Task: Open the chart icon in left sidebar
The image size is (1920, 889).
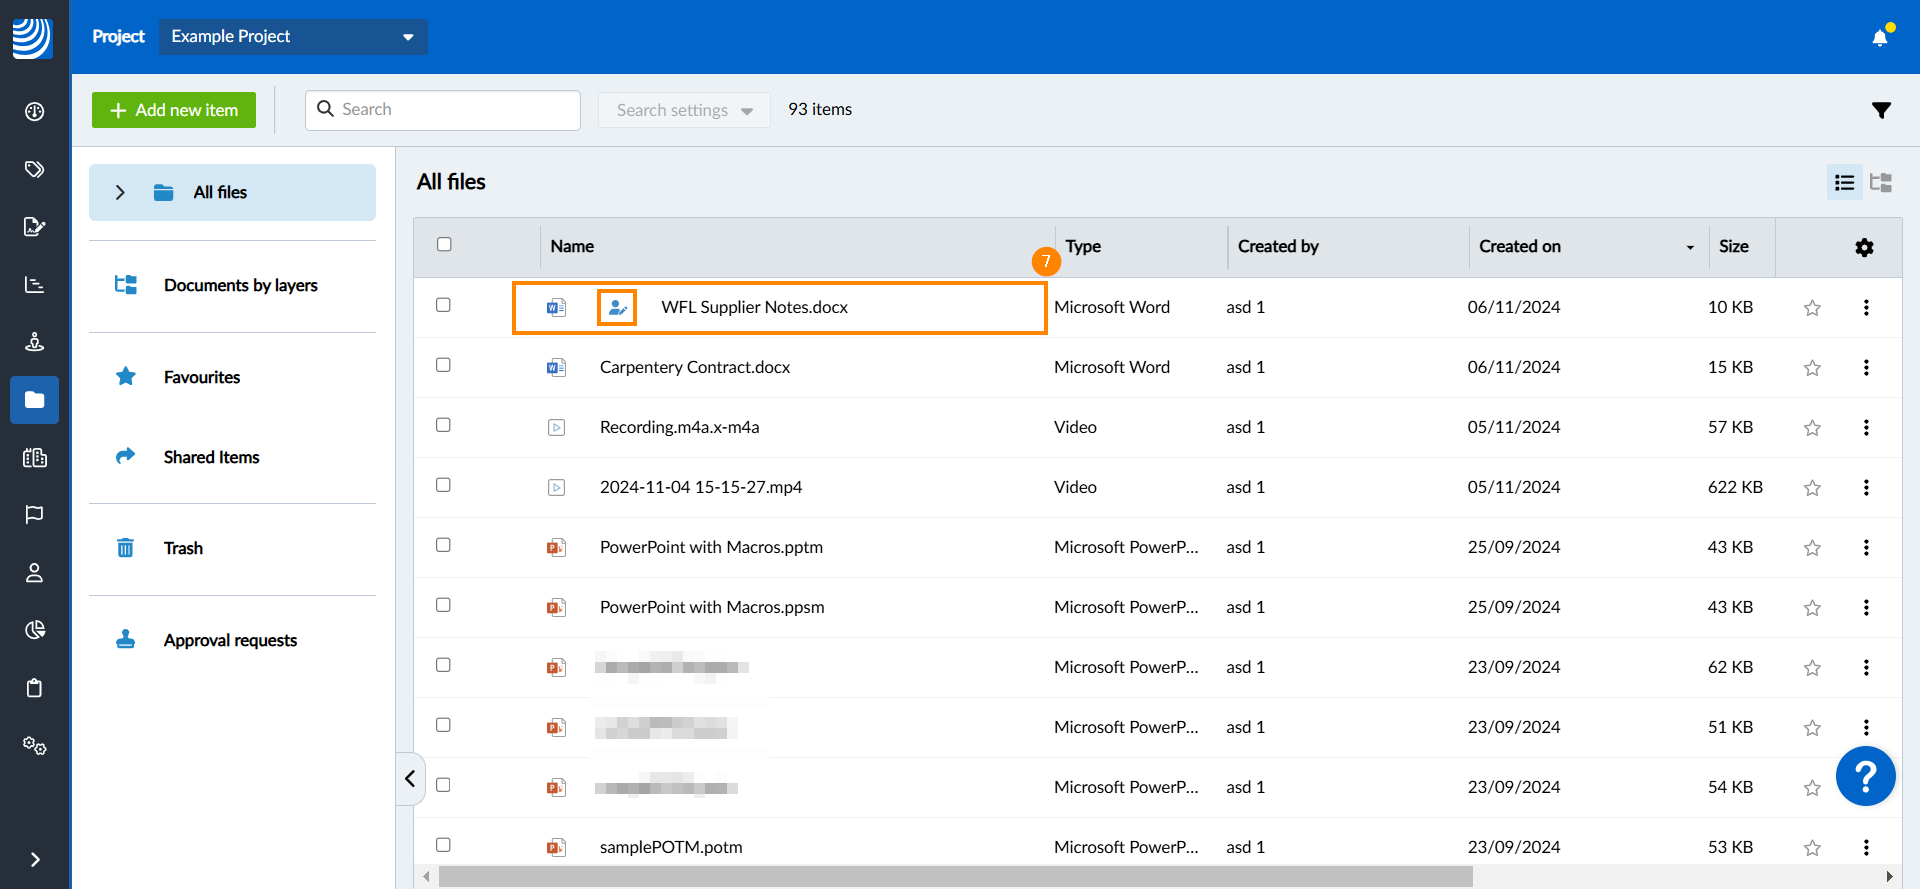Action: 34,285
